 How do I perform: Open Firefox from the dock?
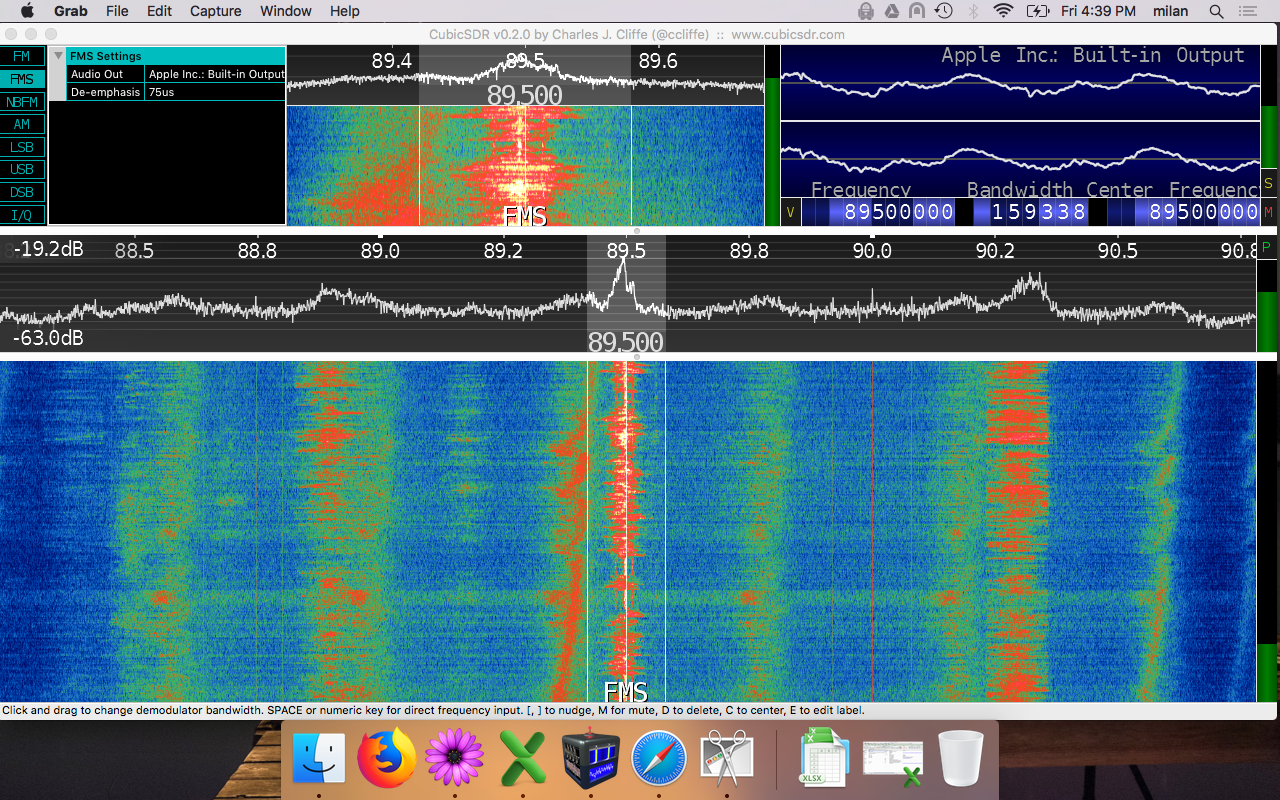point(386,759)
